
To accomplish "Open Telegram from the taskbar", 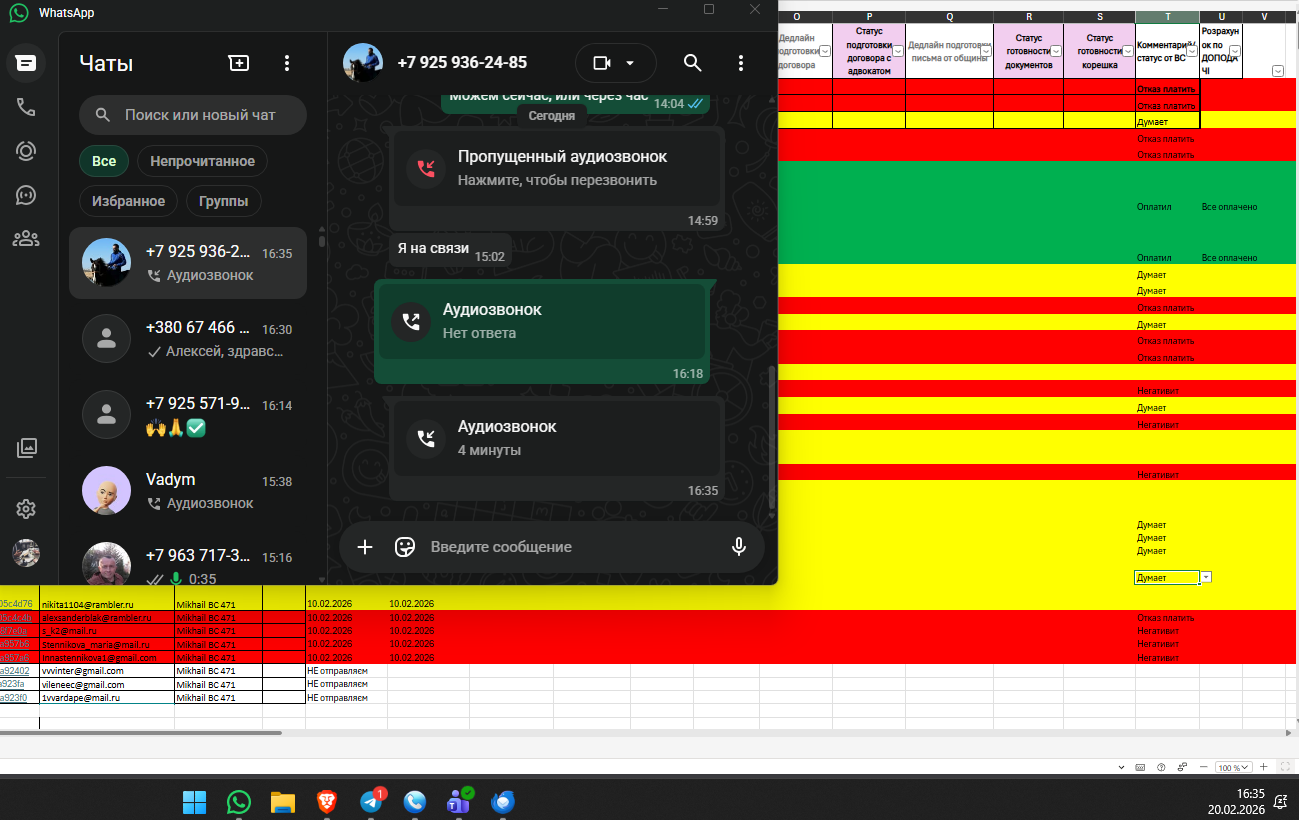I will 371,802.
